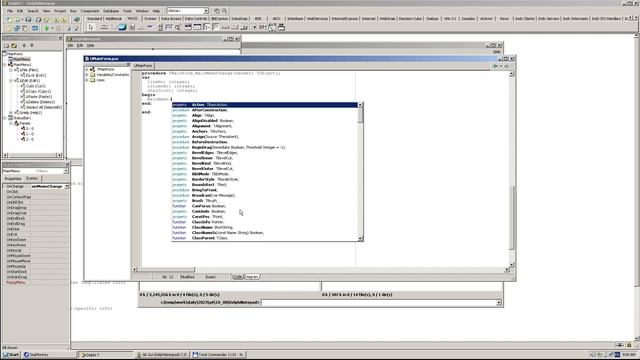The width and height of the screenshot is (640, 360).
Task: Select PopupMenu event row in Object Inspector
Action: coord(16,282)
